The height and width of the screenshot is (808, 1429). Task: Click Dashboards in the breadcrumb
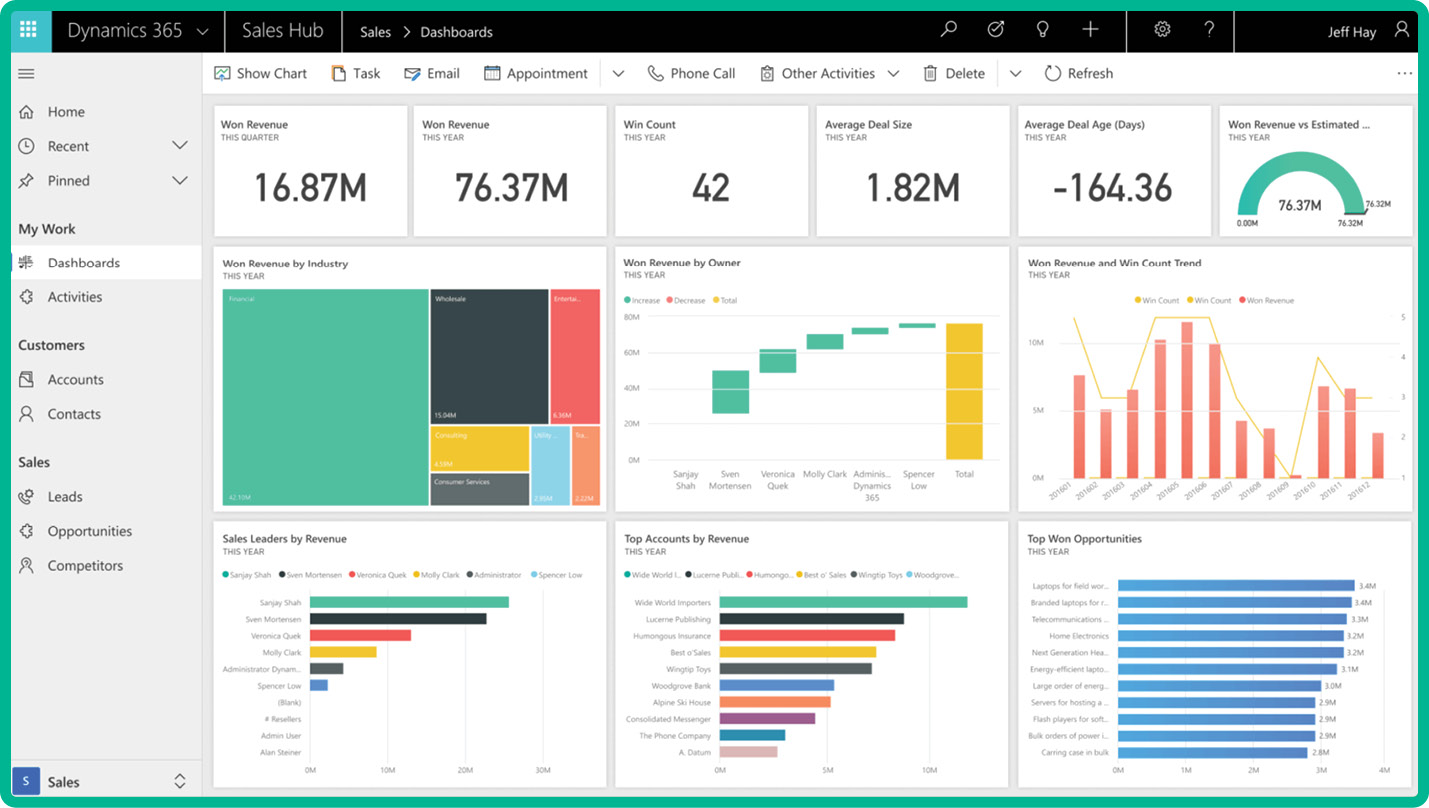click(456, 32)
